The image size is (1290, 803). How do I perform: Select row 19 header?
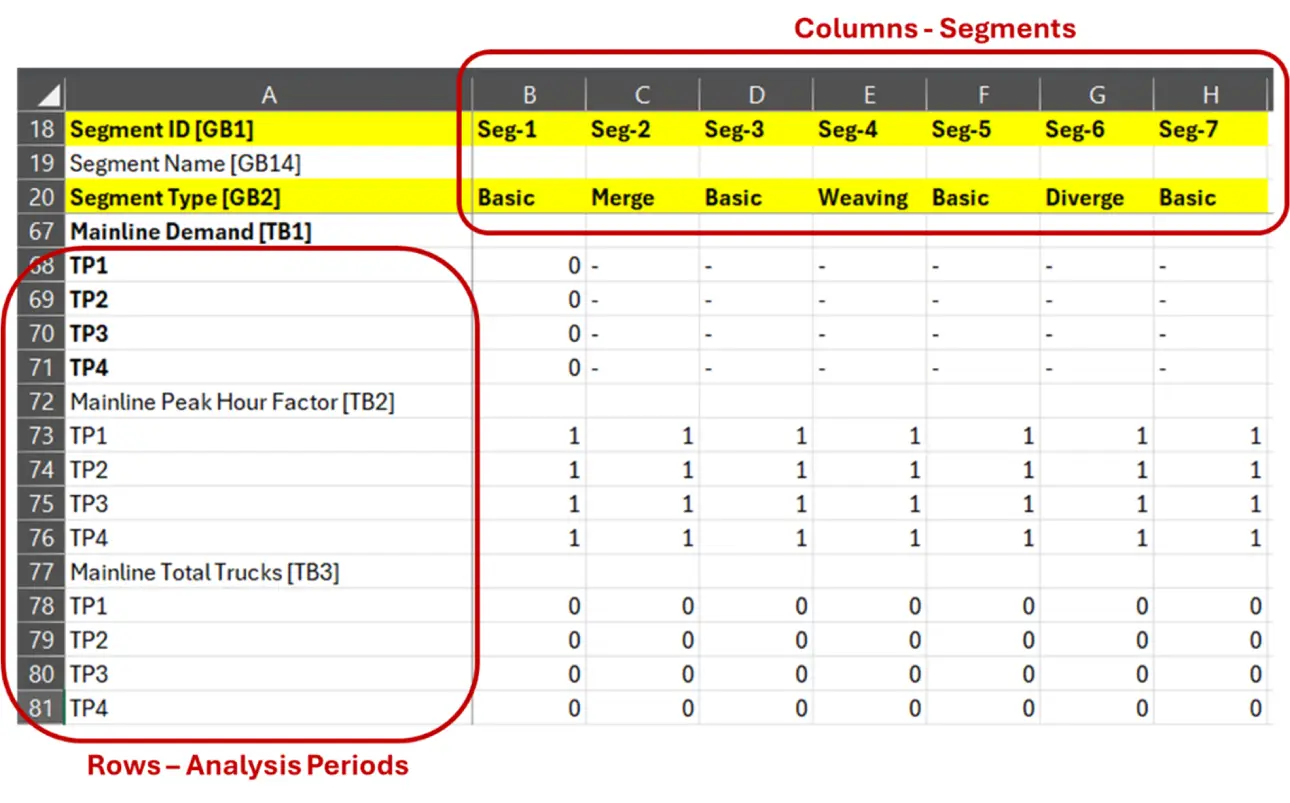click(x=42, y=163)
